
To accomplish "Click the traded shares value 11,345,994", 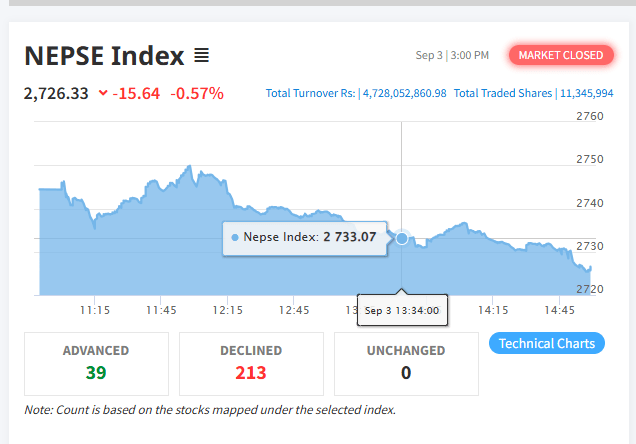I will click(x=587, y=93).
